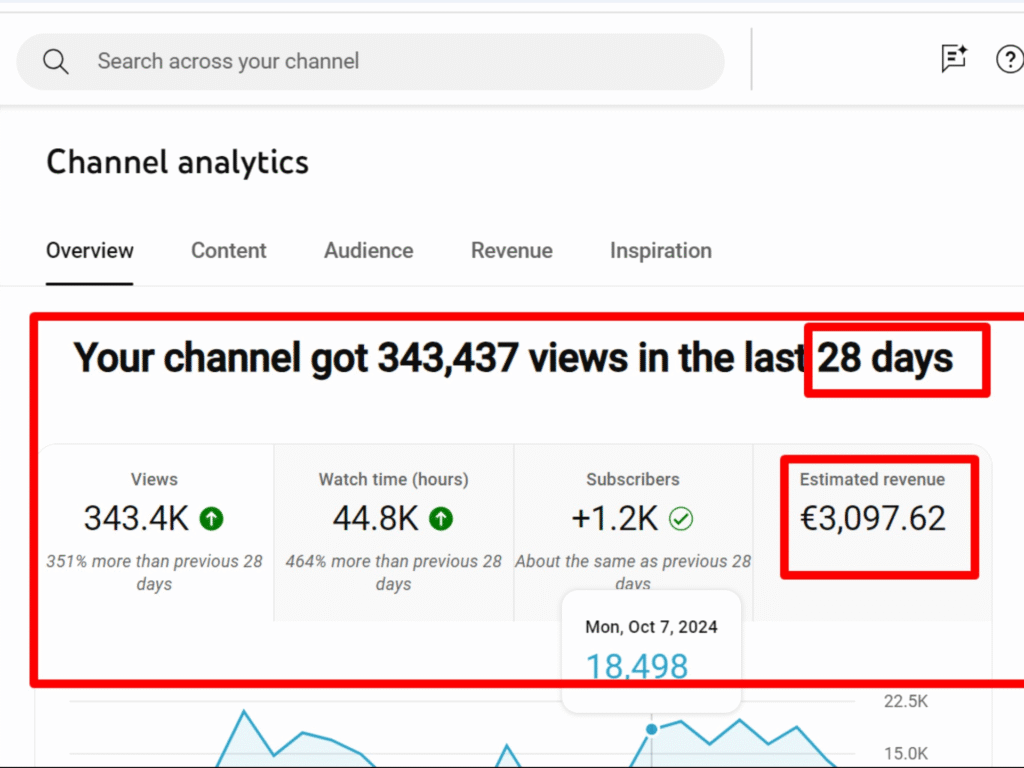Viewport: 1024px width, 768px height.
Task: Click the 22.5K axis label
Action: (x=906, y=701)
